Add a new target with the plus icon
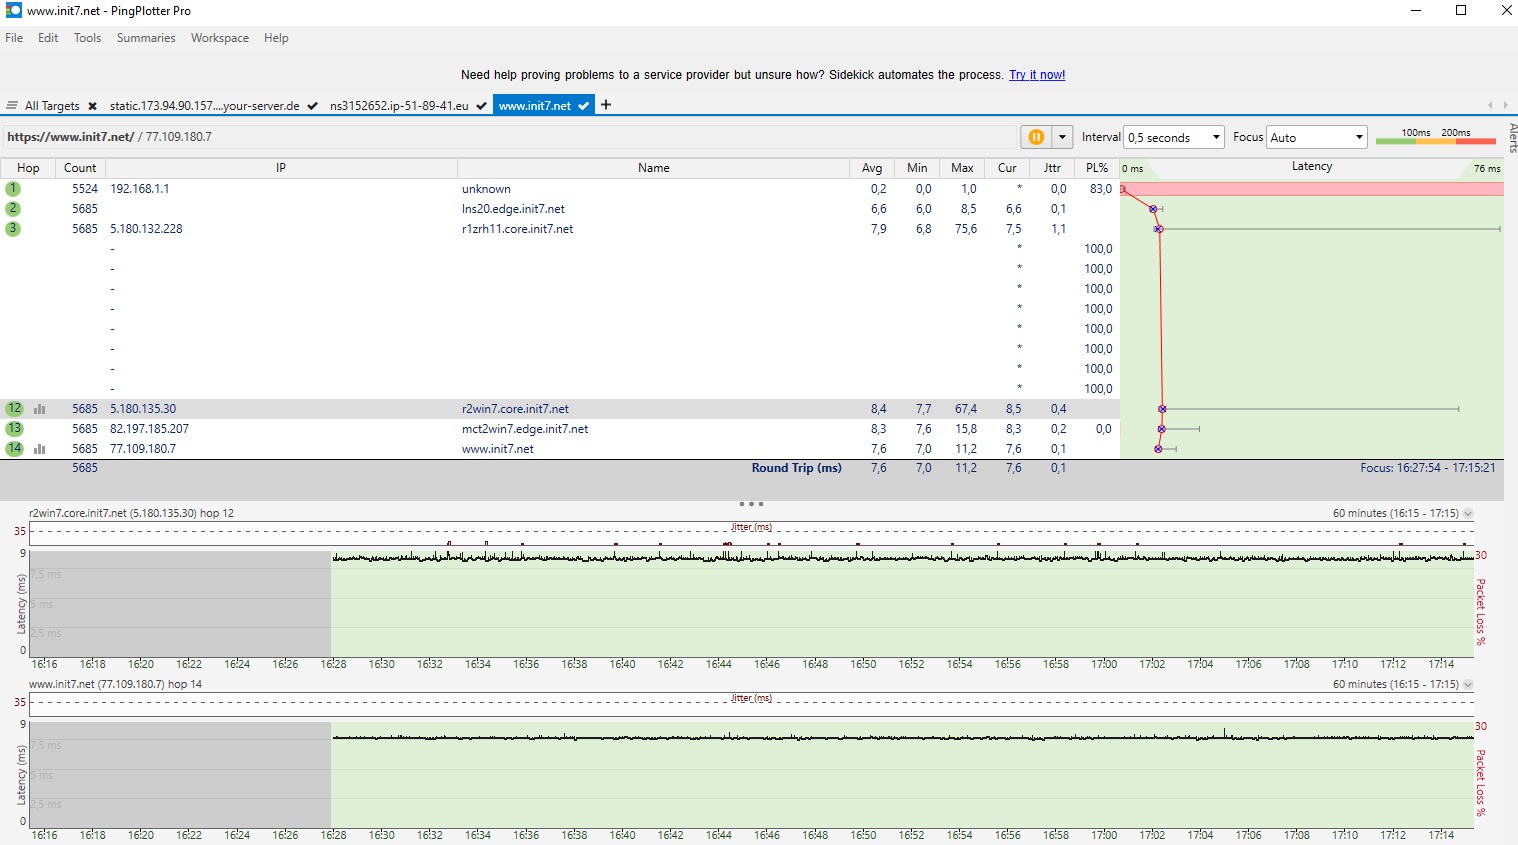This screenshot has height=845, width=1518. (x=606, y=105)
